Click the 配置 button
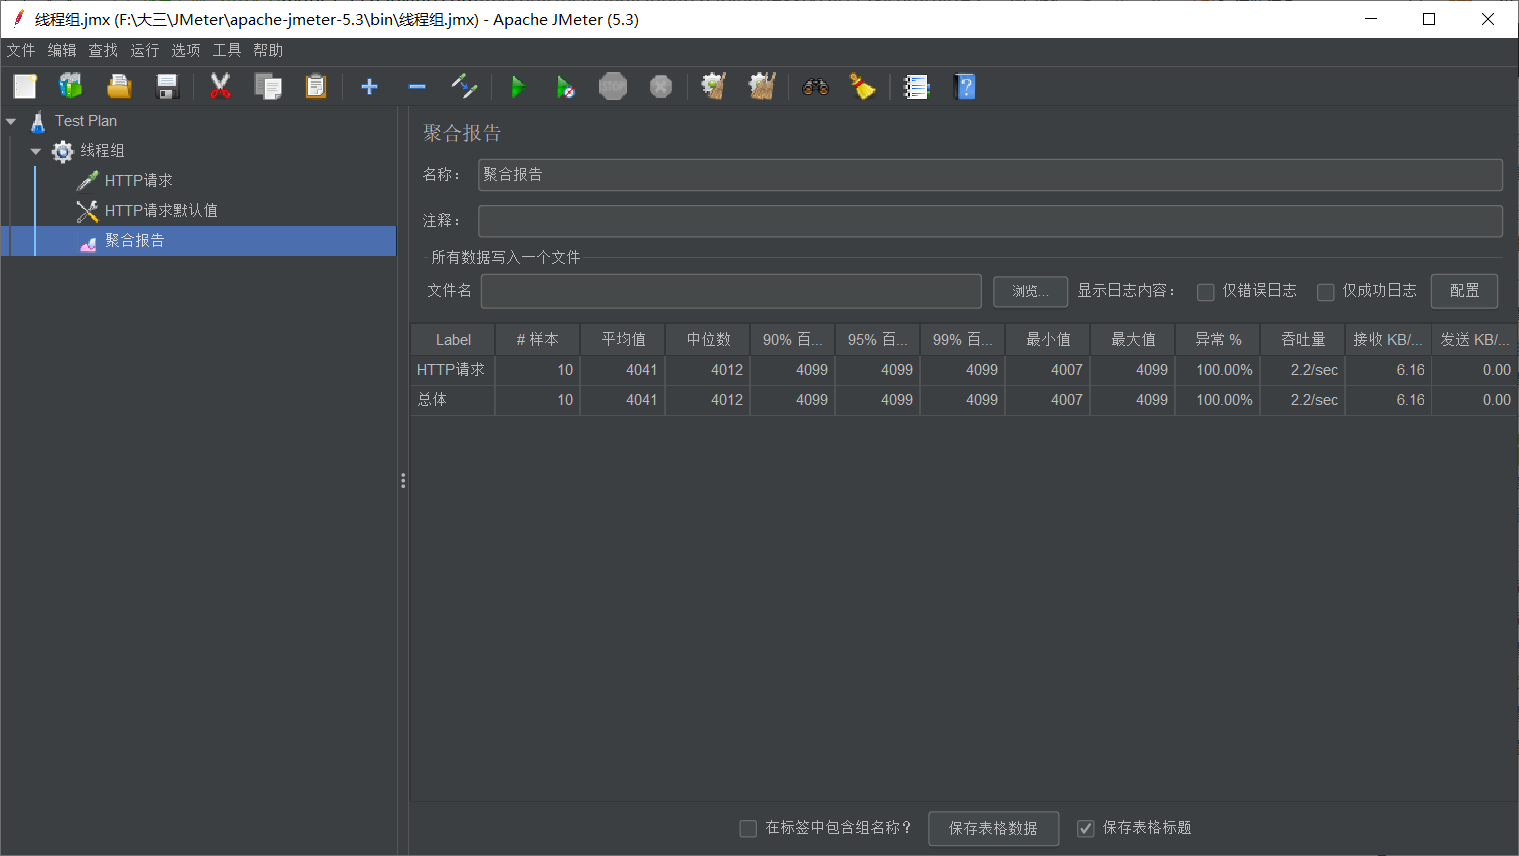Viewport: 1519px width, 856px height. click(x=1464, y=291)
